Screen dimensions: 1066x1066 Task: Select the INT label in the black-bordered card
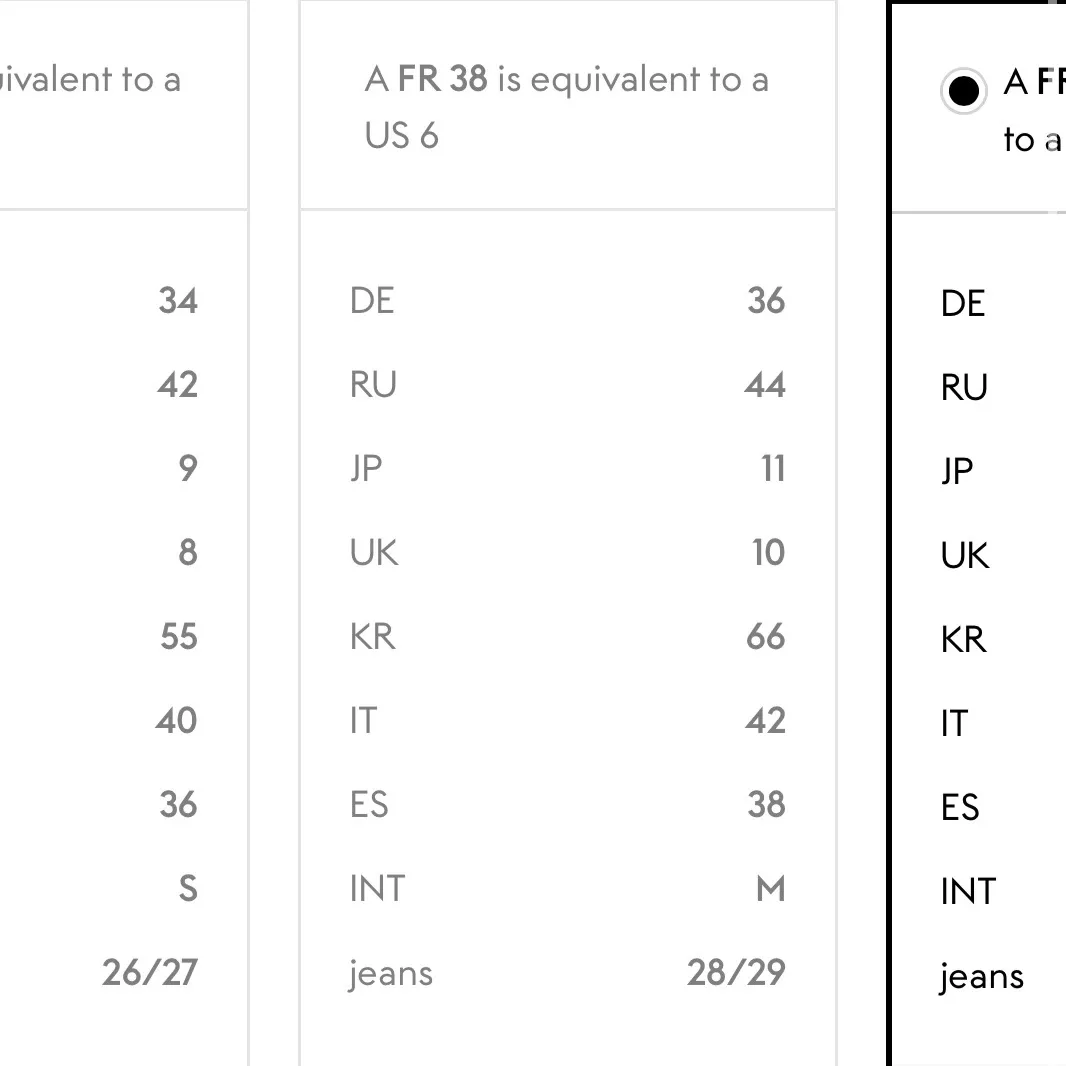[x=968, y=892]
